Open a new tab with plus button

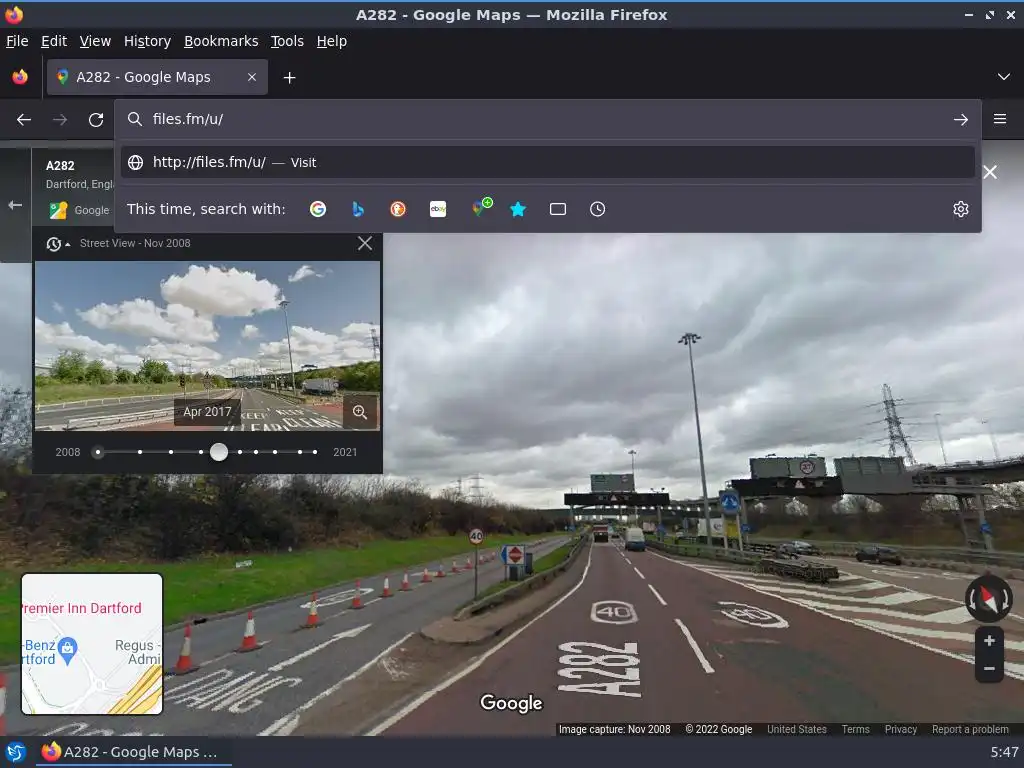click(x=289, y=78)
